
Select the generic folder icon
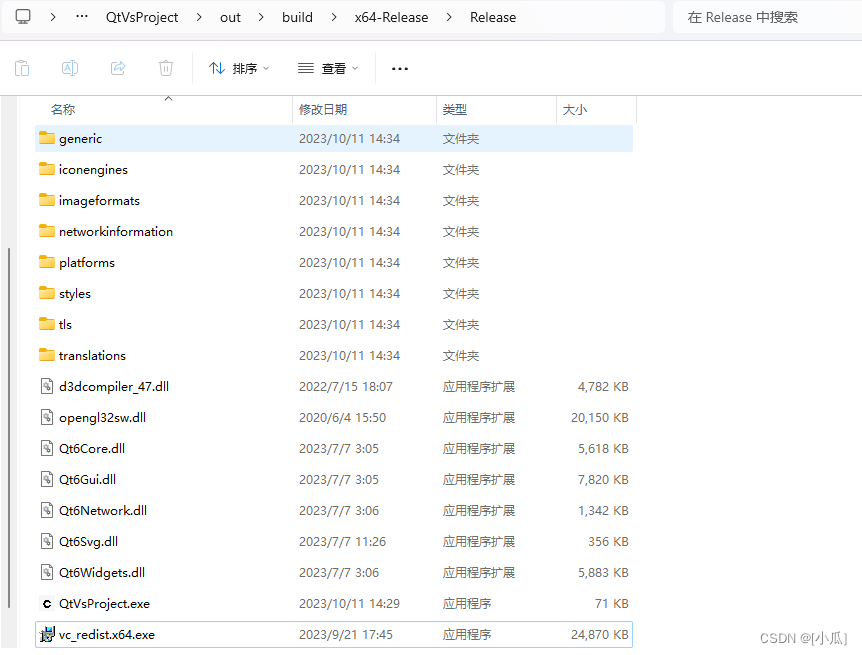coord(47,138)
